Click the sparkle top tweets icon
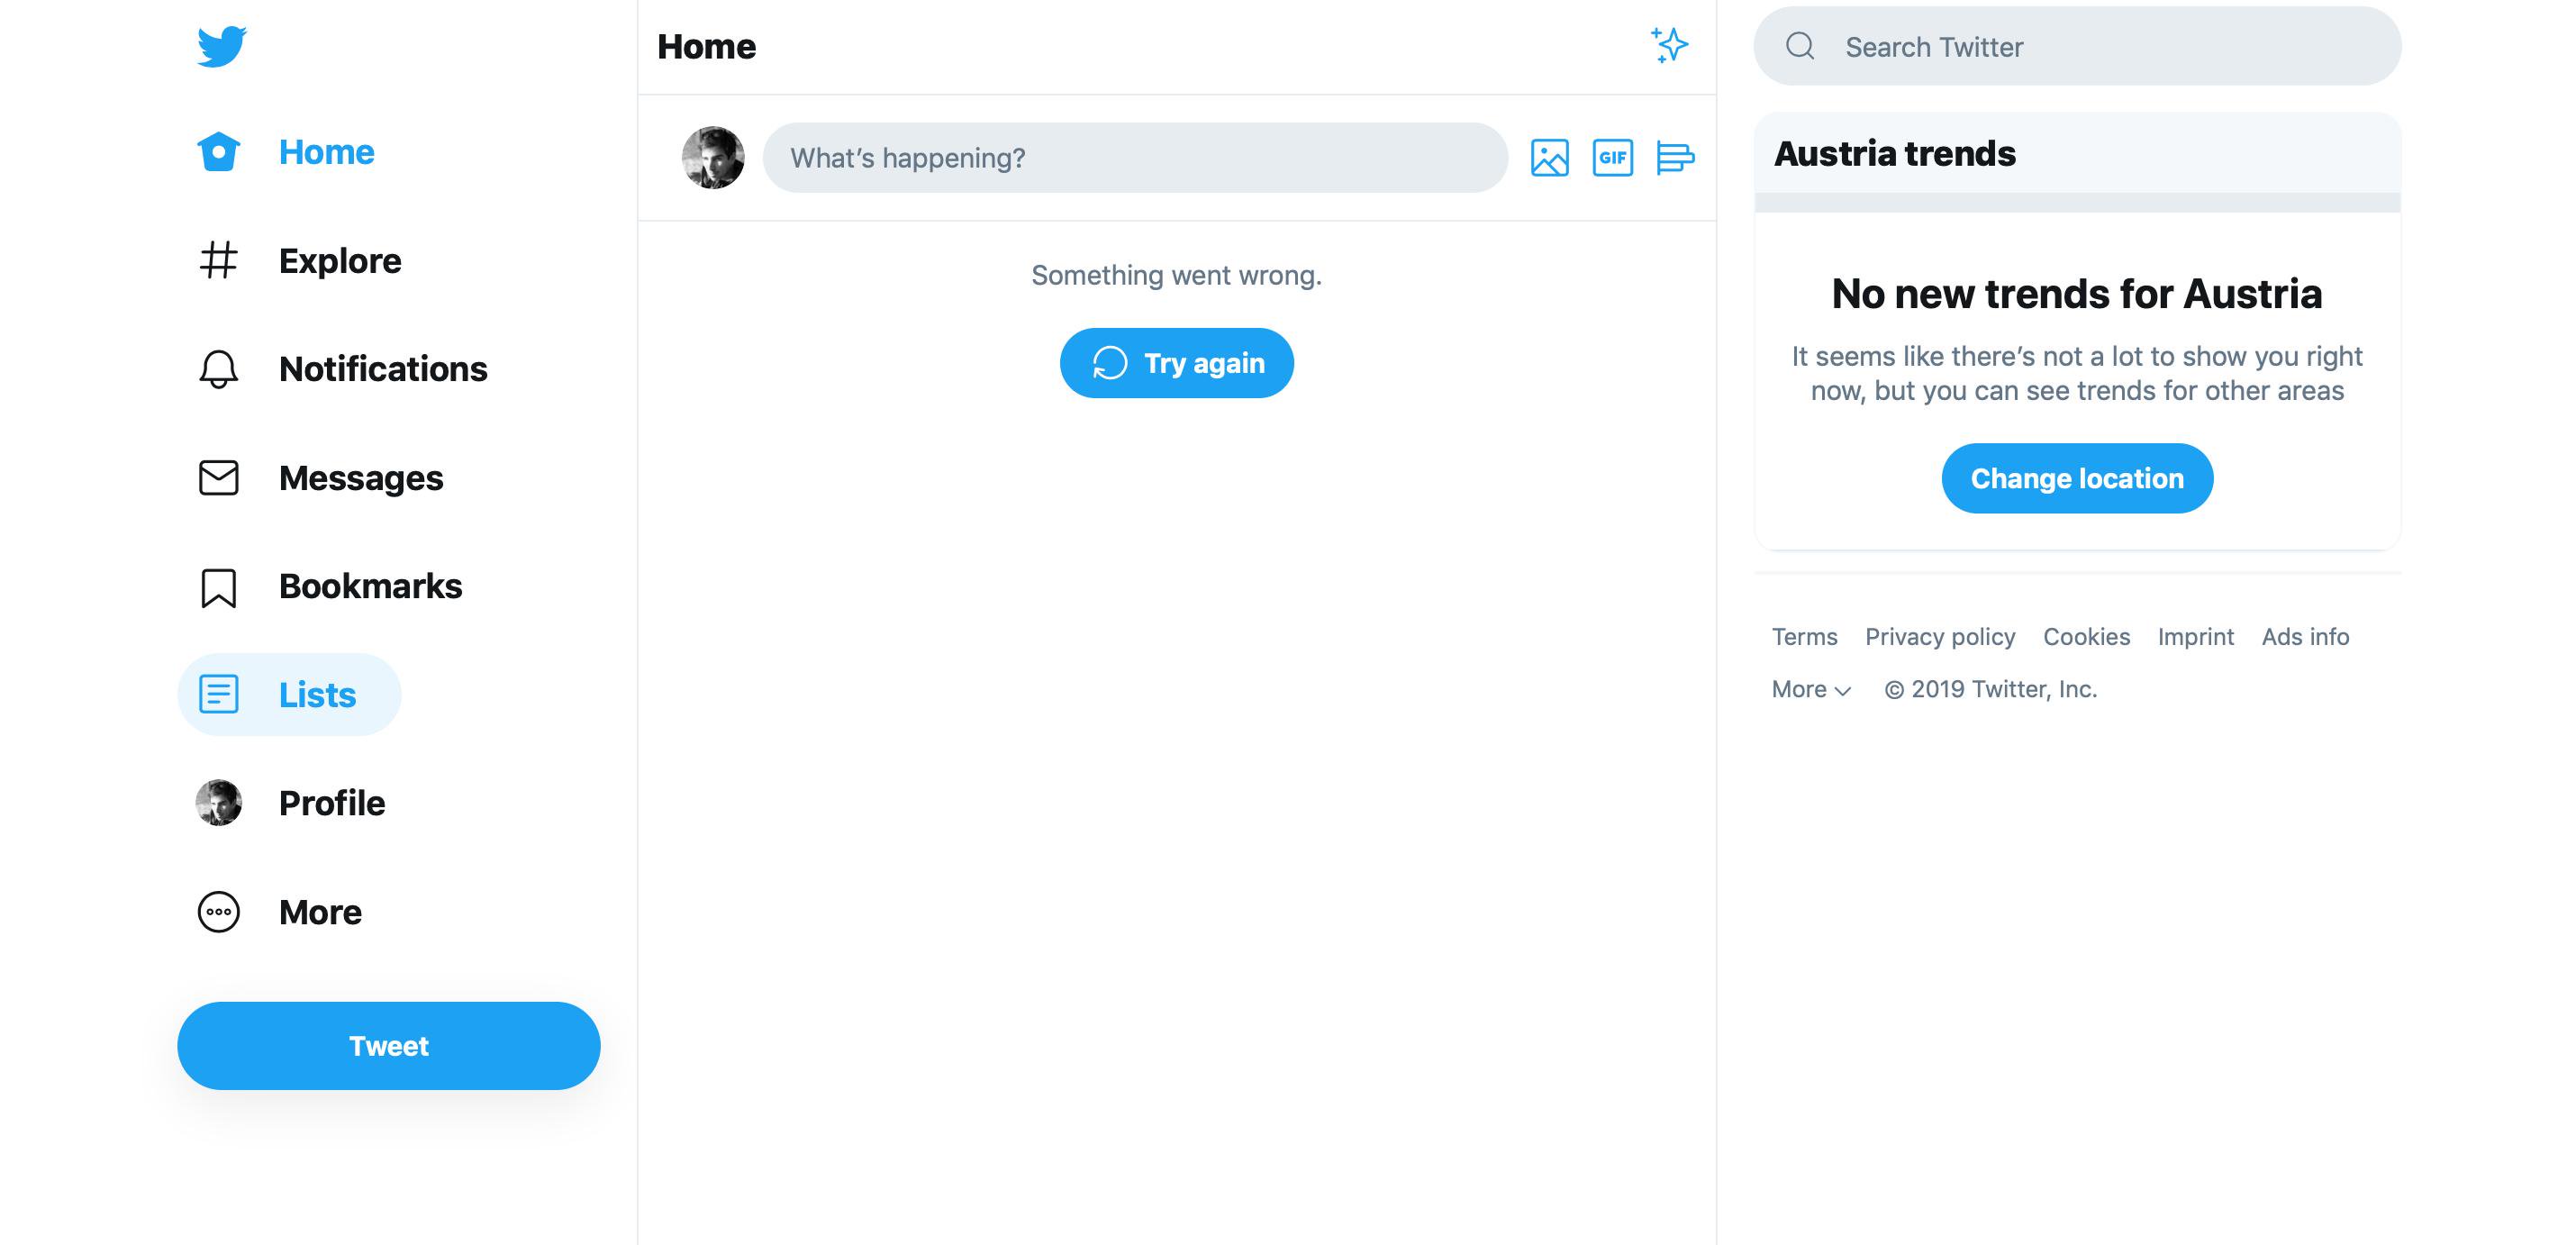This screenshot has width=2576, height=1245. tap(1669, 45)
